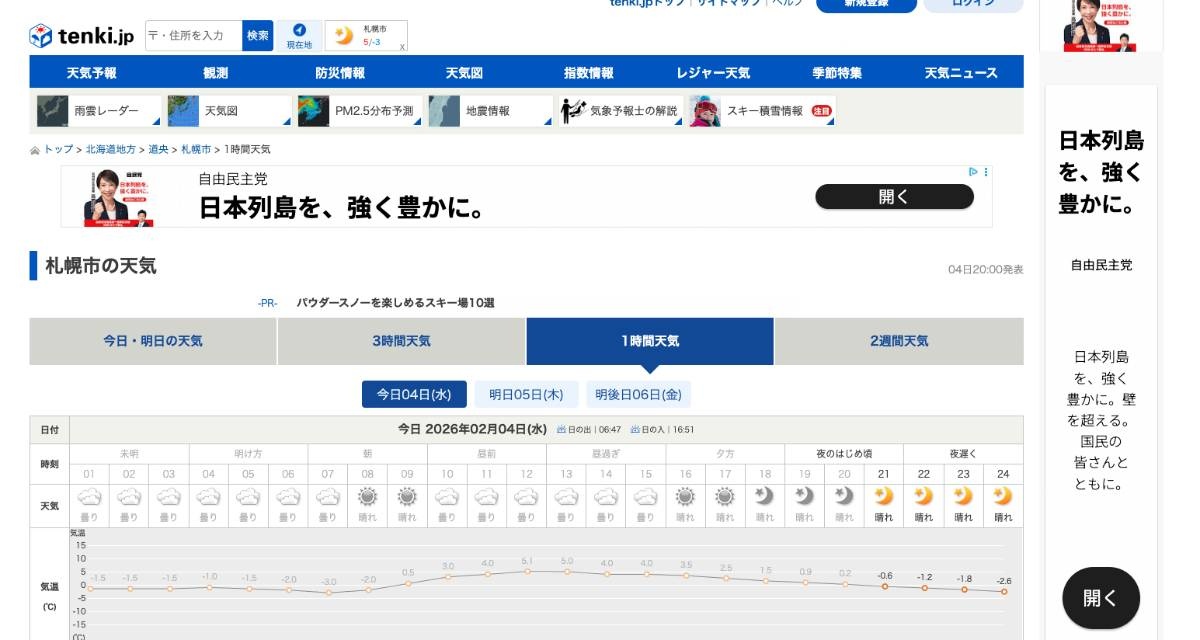Click the 雨雲レーダー radar map thumbnail
The height and width of the screenshot is (640, 1200).
tap(53, 111)
